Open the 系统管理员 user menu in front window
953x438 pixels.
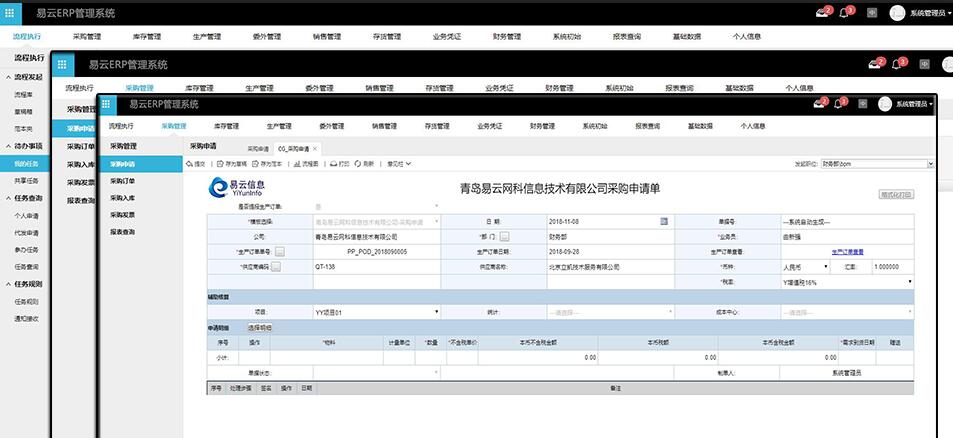coord(914,104)
